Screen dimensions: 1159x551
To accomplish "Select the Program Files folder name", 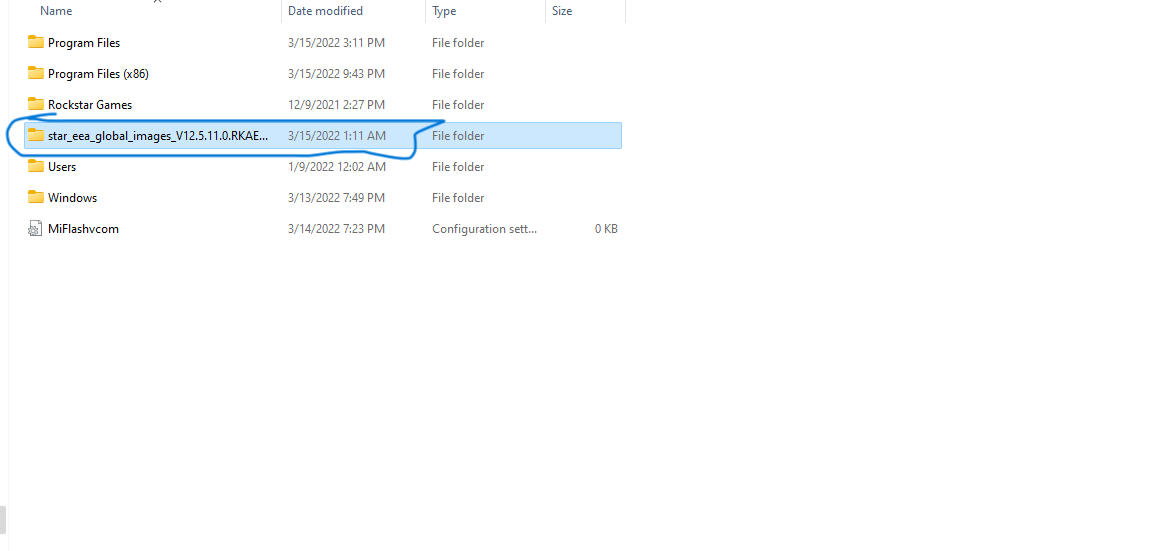I will click(84, 43).
